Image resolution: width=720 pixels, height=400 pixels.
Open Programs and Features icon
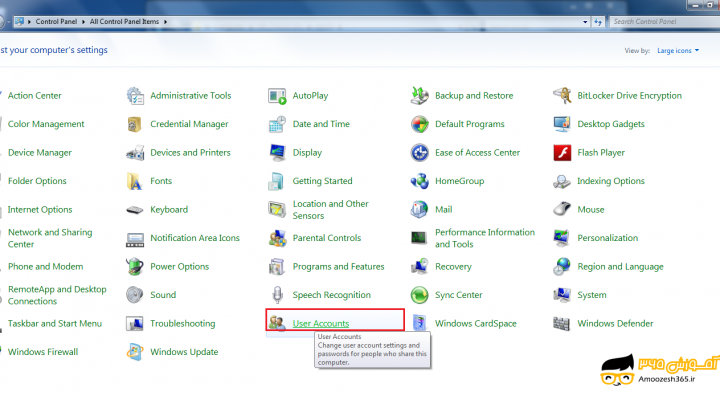[x=277, y=266]
